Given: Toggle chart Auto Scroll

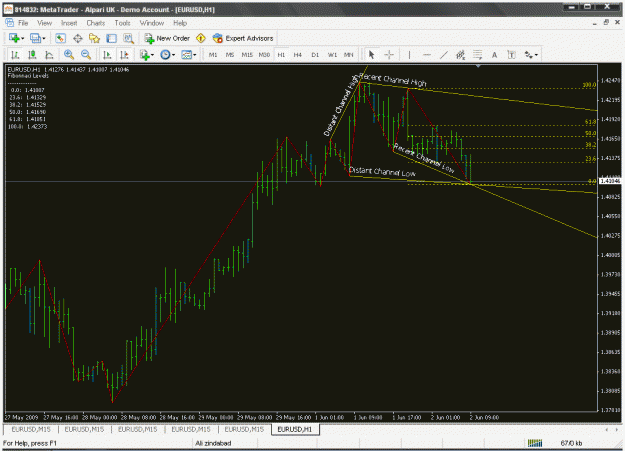Looking at the screenshot, I should 107,55.
